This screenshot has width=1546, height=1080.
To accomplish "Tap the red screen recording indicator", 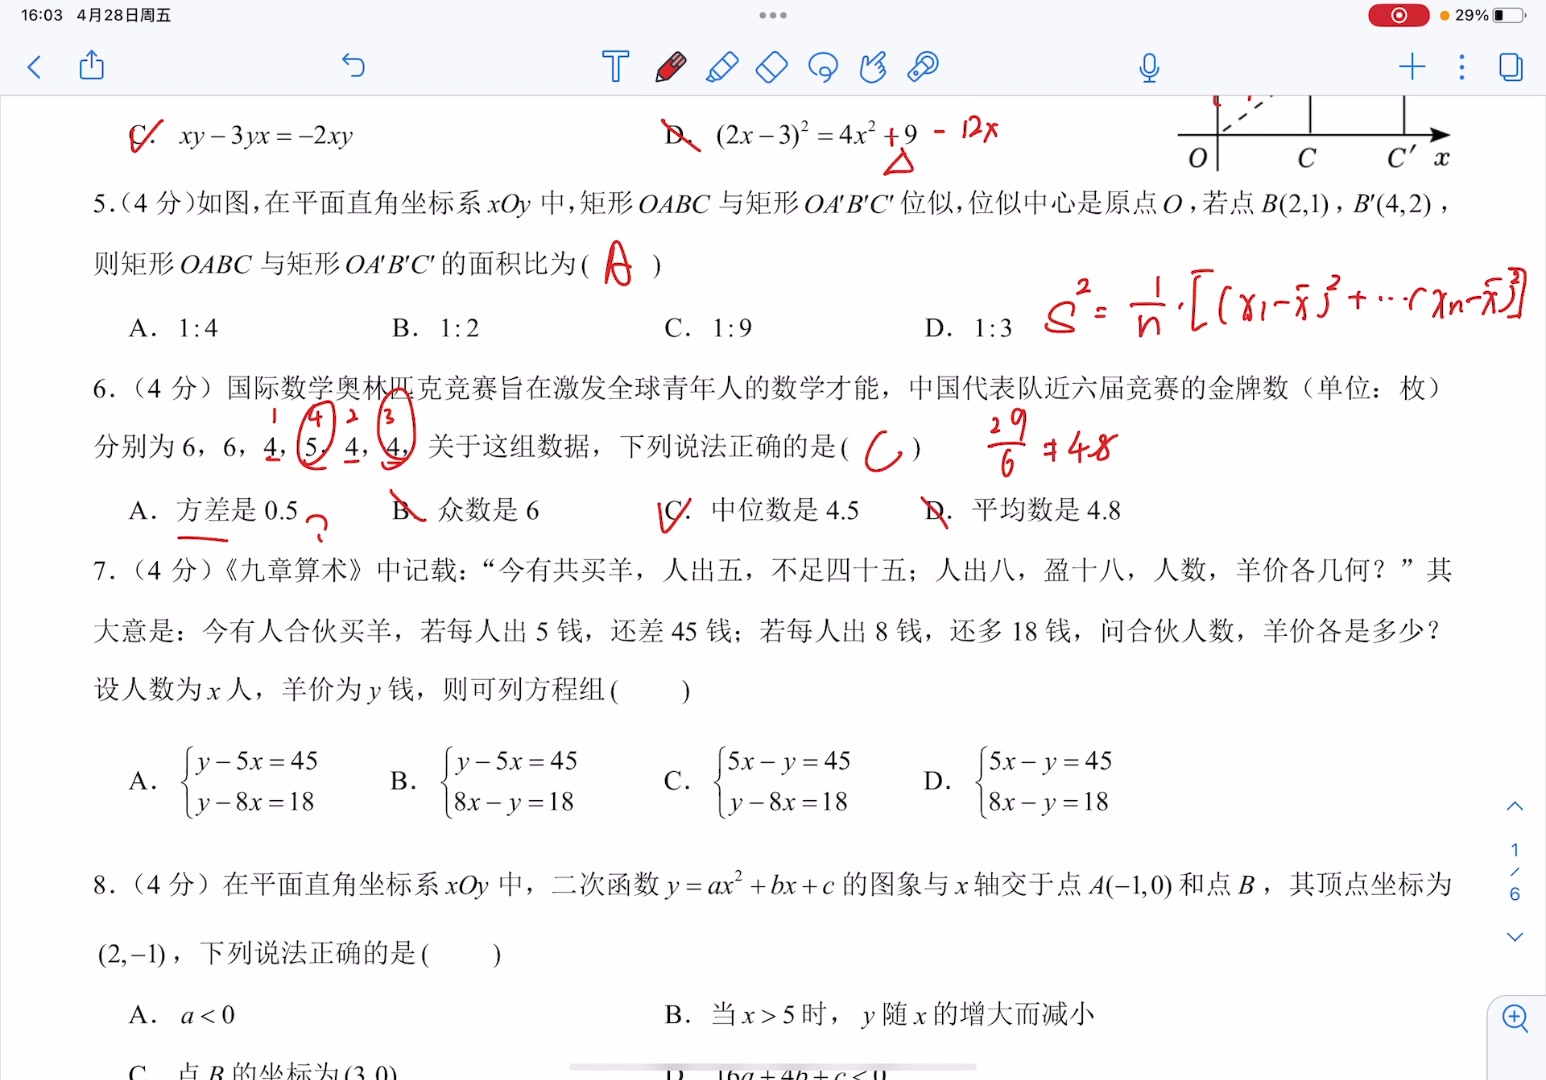I will pyautogui.click(x=1398, y=15).
